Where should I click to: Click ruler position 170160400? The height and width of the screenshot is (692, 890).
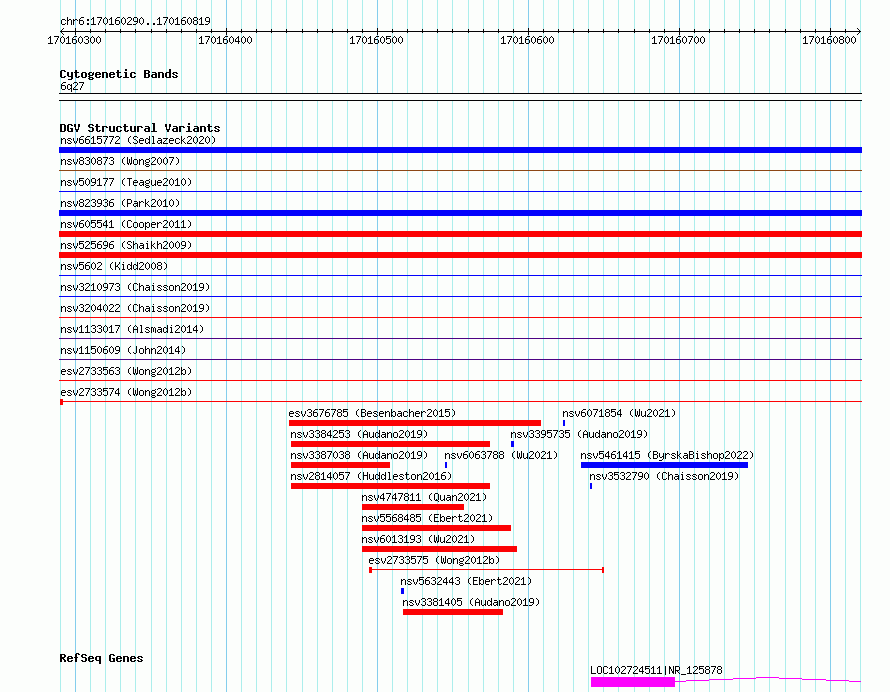(225, 40)
